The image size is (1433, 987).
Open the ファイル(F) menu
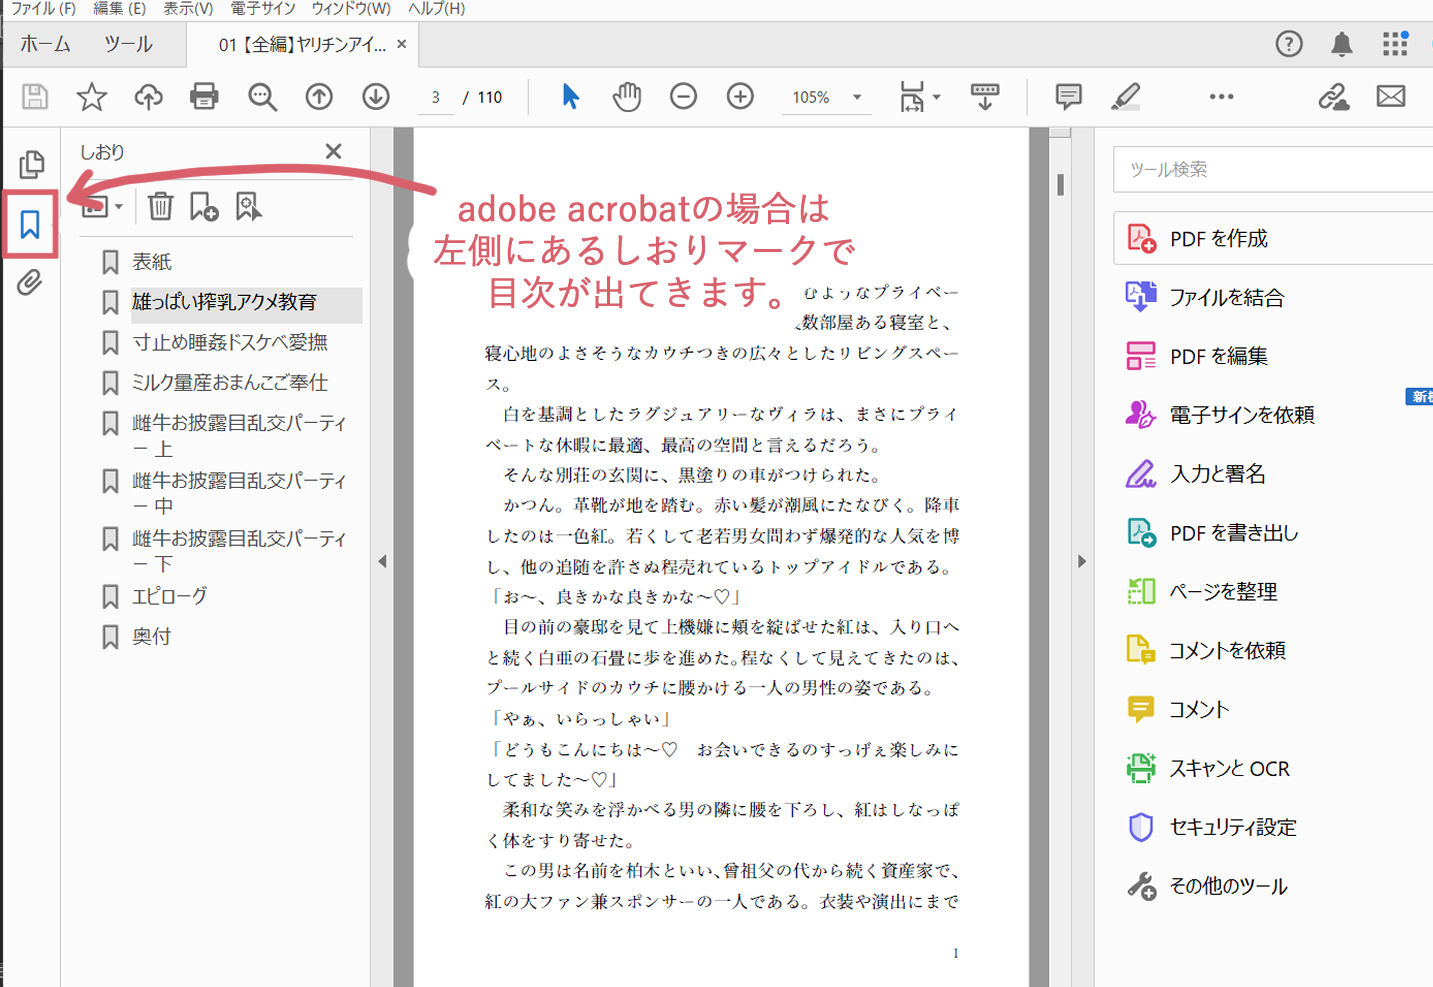43,9
